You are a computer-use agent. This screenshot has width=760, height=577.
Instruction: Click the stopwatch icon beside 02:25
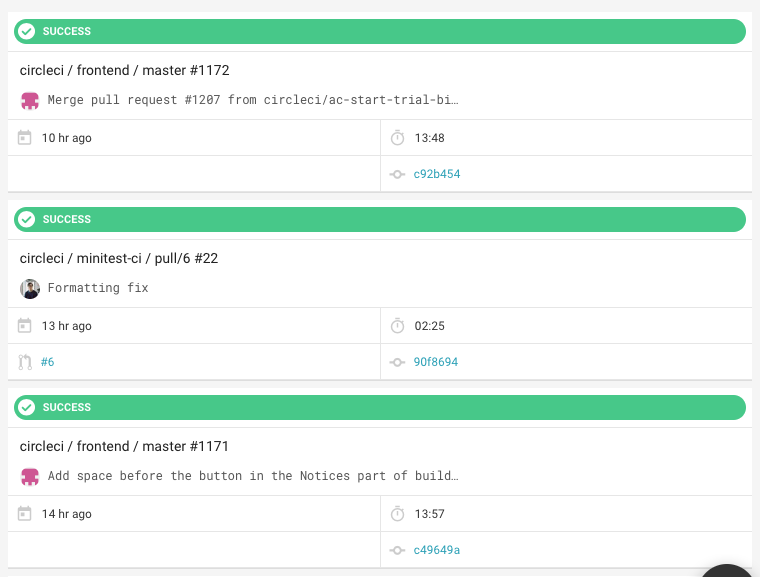pos(397,326)
